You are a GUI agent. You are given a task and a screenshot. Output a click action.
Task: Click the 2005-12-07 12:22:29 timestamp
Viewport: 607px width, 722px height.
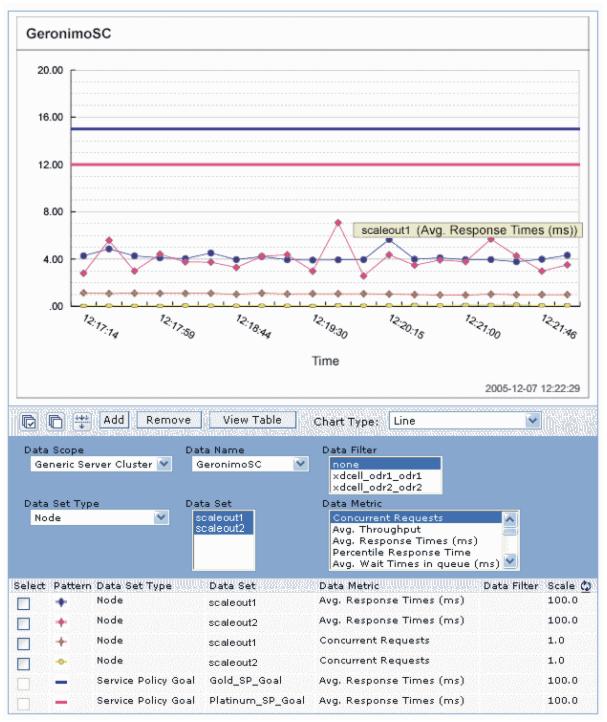pyautogui.click(x=532, y=388)
